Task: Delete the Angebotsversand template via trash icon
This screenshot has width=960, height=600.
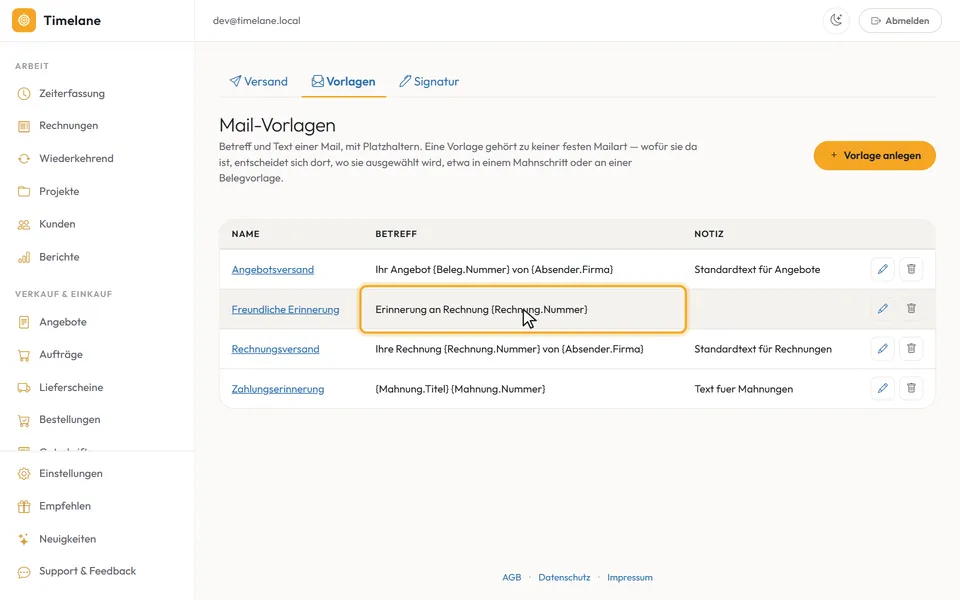Action: point(911,269)
